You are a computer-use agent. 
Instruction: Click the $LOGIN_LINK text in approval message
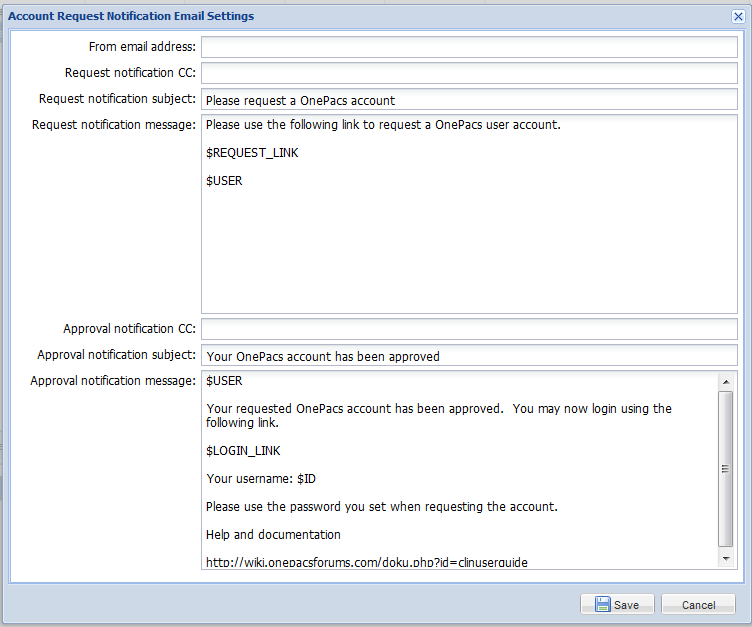pos(243,451)
